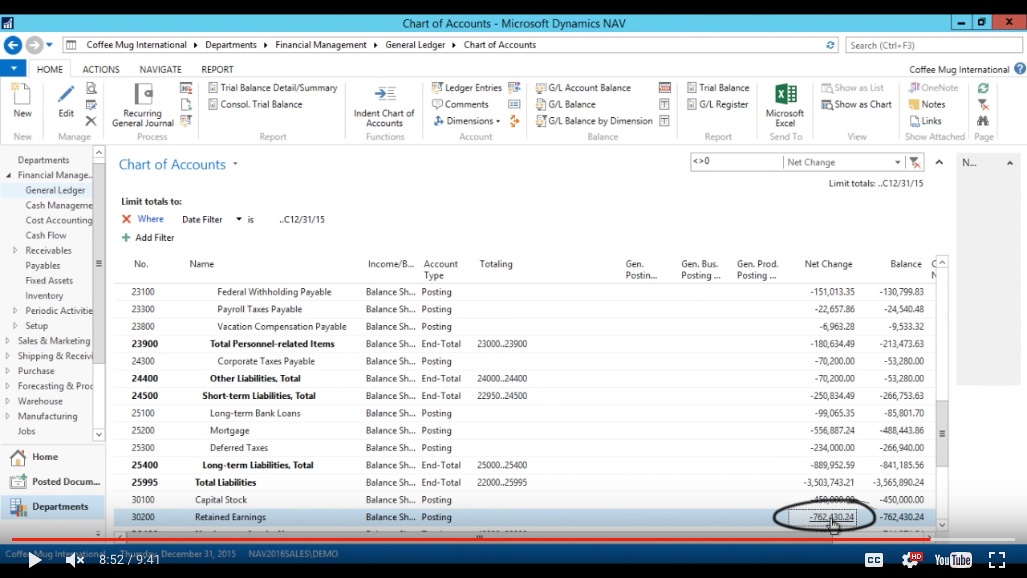The height and width of the screenshot is (578, 1027).
Task: Click the quick filter value field
Action: (x=736, y=162)
